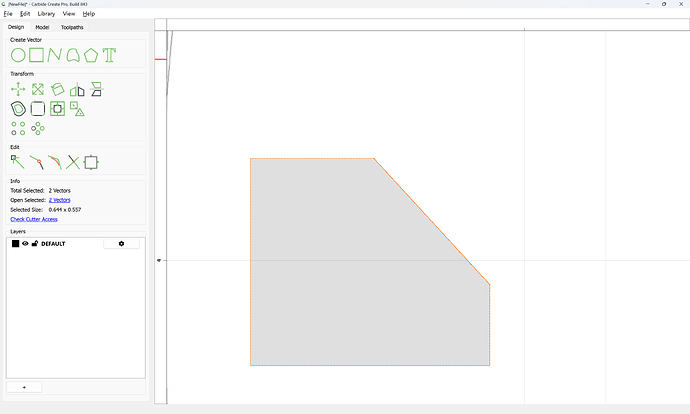The height and width of the screenshot is (414, 690).
Task: Open the Resize transform tool
Action: click(38, 89)
